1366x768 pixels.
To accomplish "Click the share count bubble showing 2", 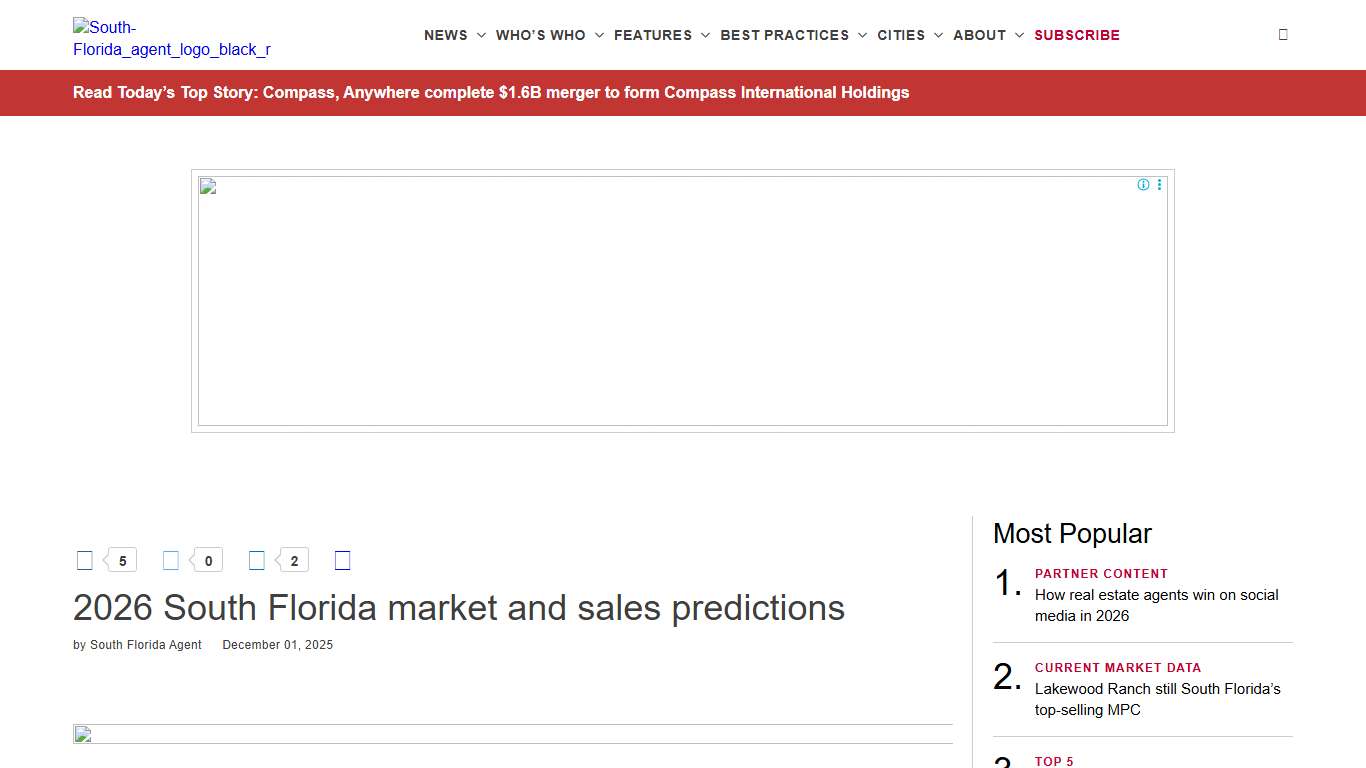I will click(294, 561).
